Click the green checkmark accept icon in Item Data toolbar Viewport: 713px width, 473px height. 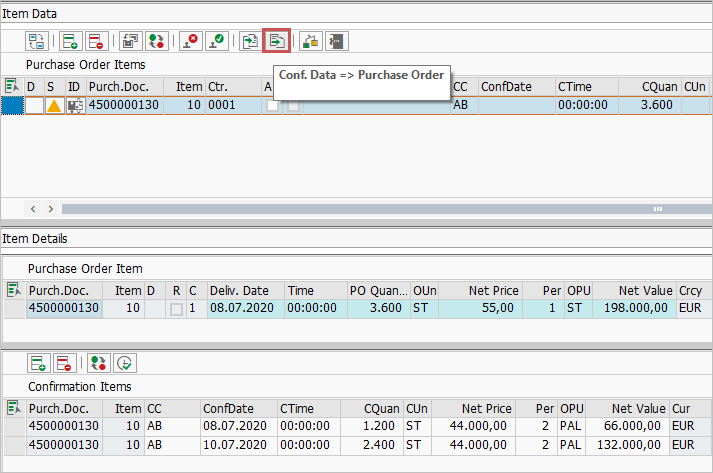[x=215, y=41]
